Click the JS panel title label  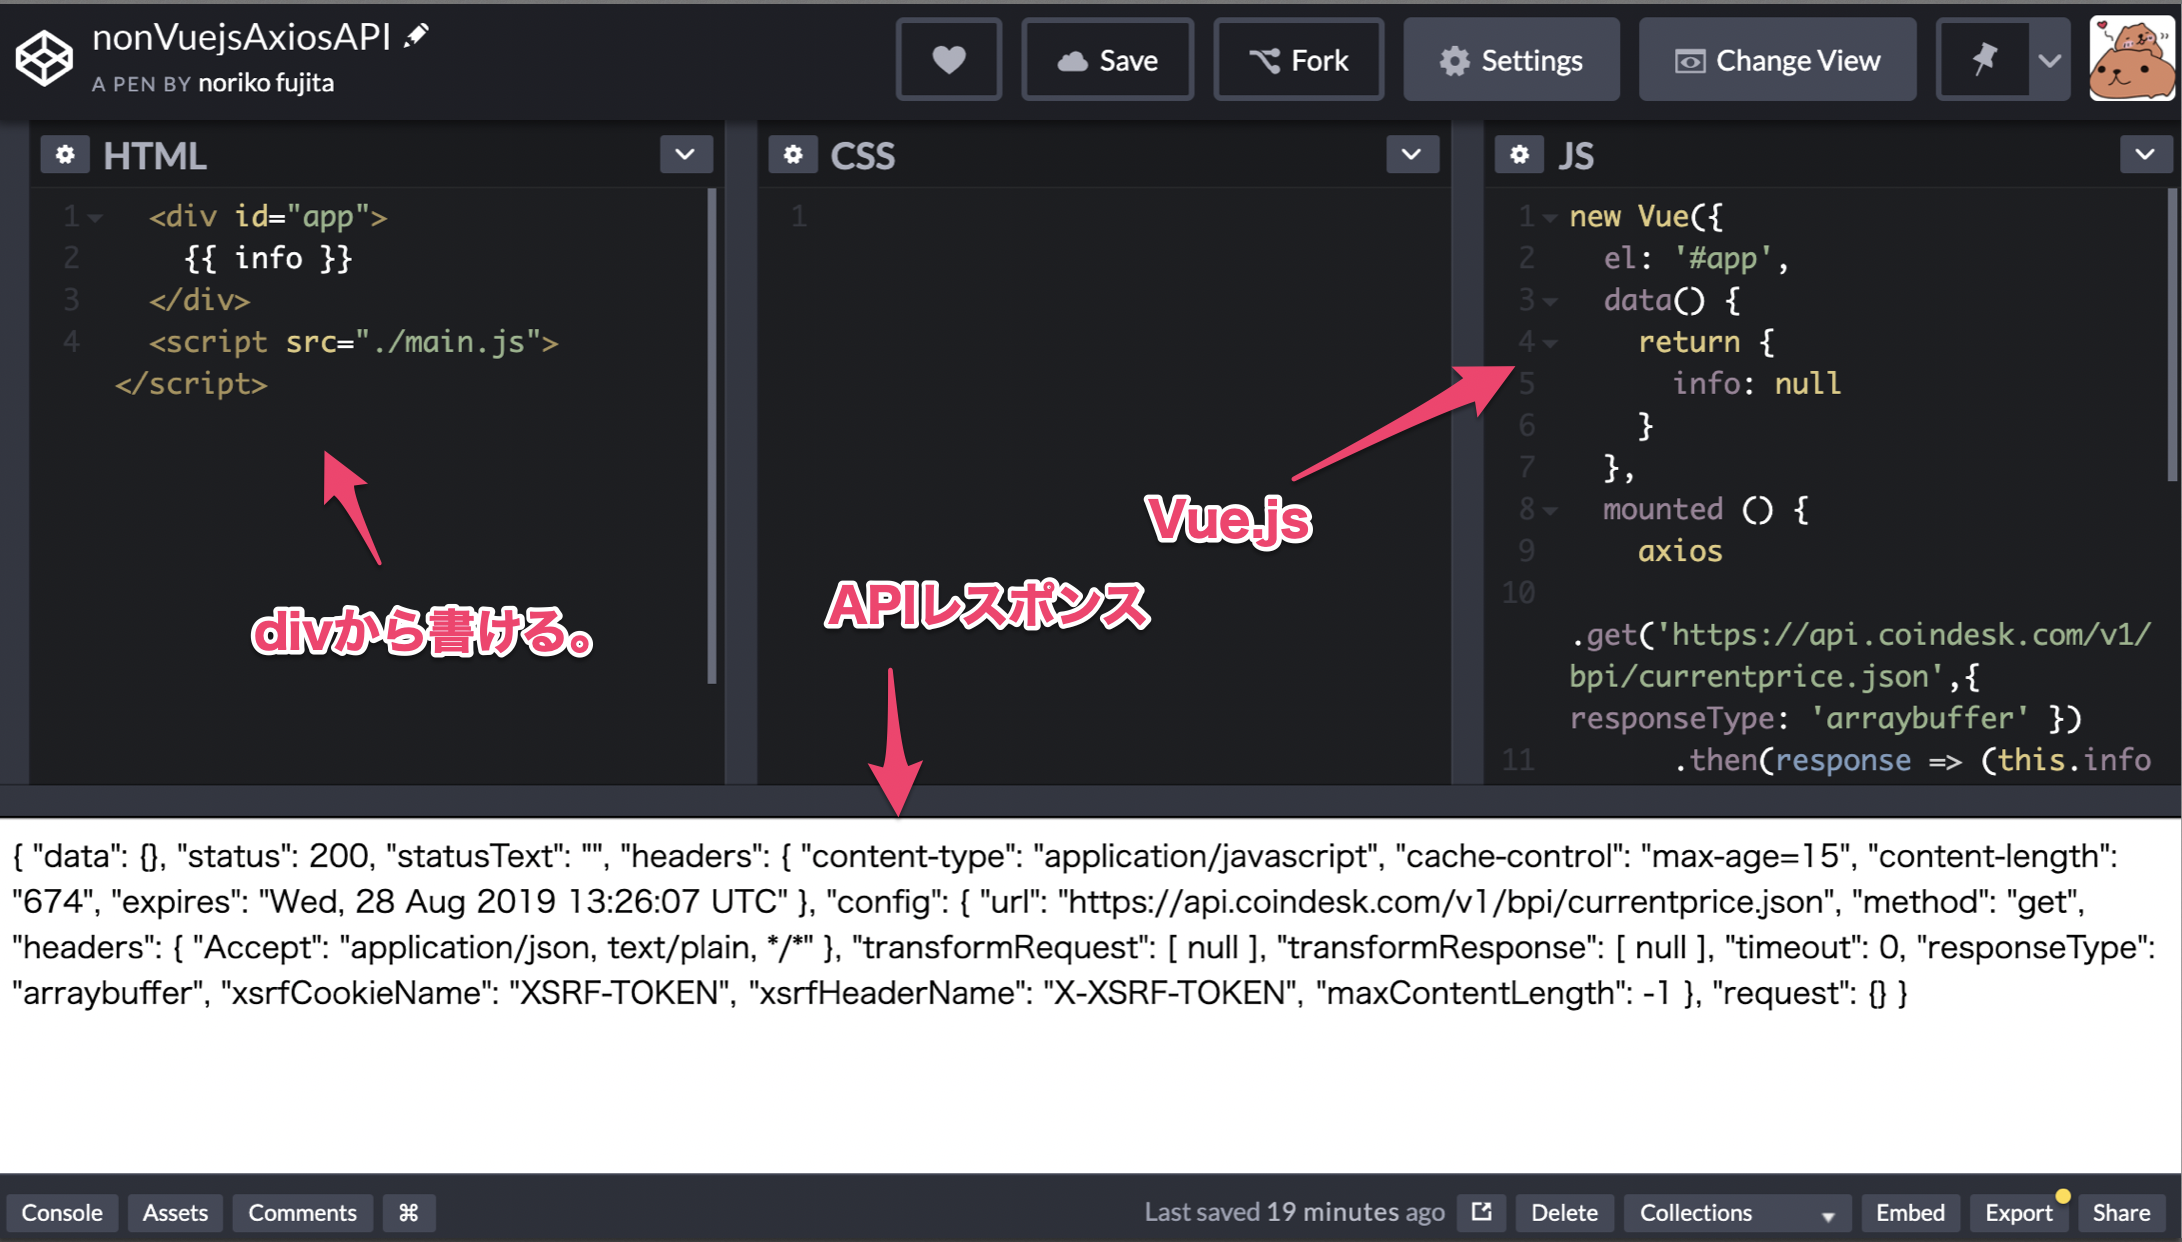click(x=1576, y=156)
